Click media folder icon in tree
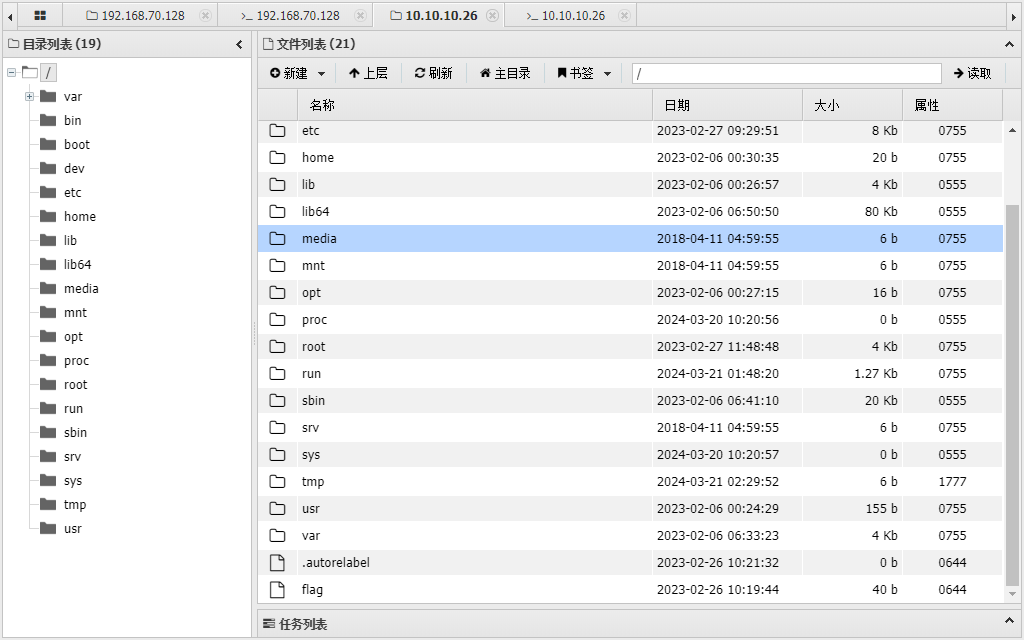Screen dimensions: 1024x640 48,289
